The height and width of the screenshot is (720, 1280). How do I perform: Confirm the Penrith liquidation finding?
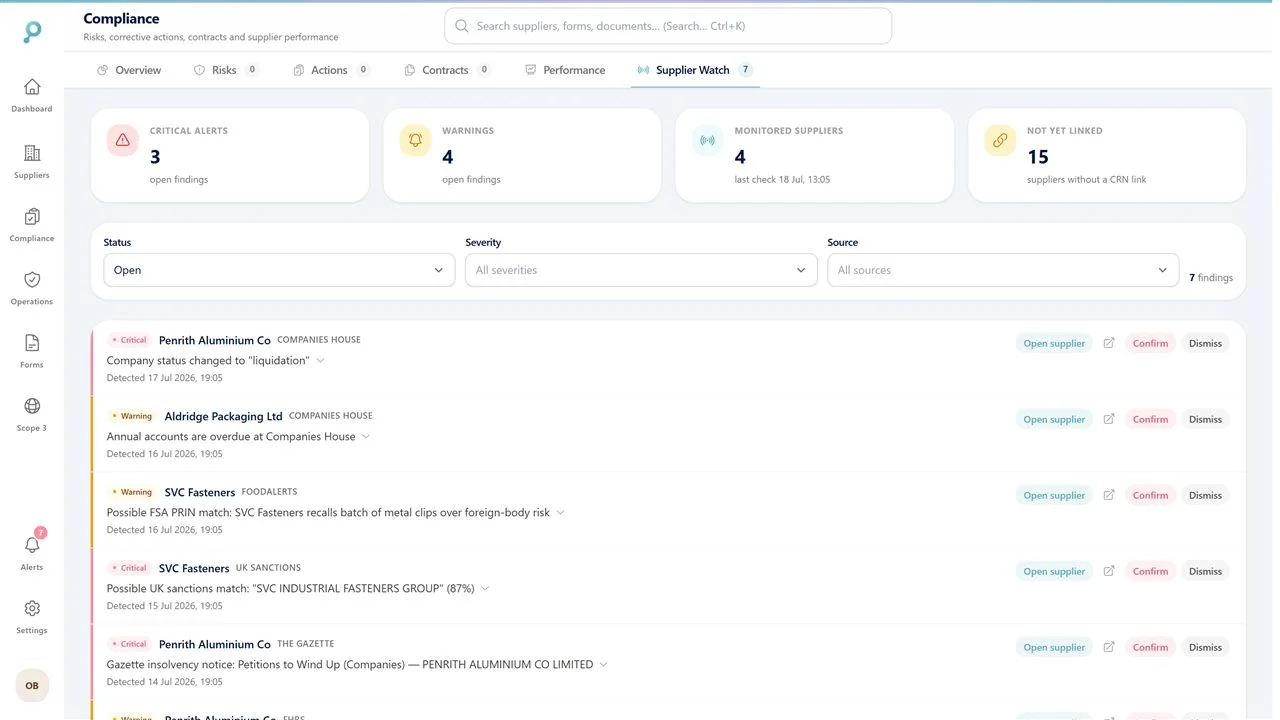[x=1150, y=343]
